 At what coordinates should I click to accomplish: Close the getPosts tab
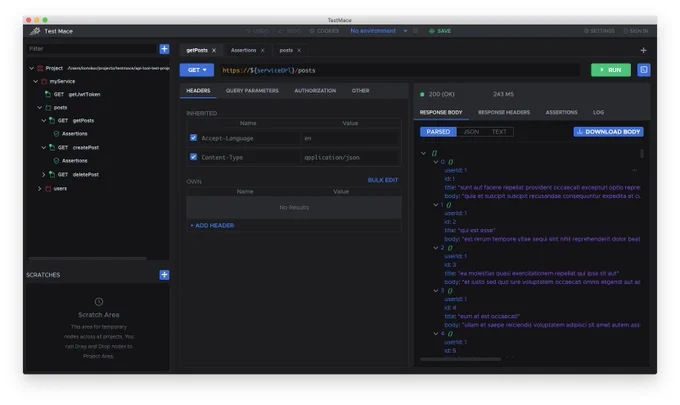point(214,50)
